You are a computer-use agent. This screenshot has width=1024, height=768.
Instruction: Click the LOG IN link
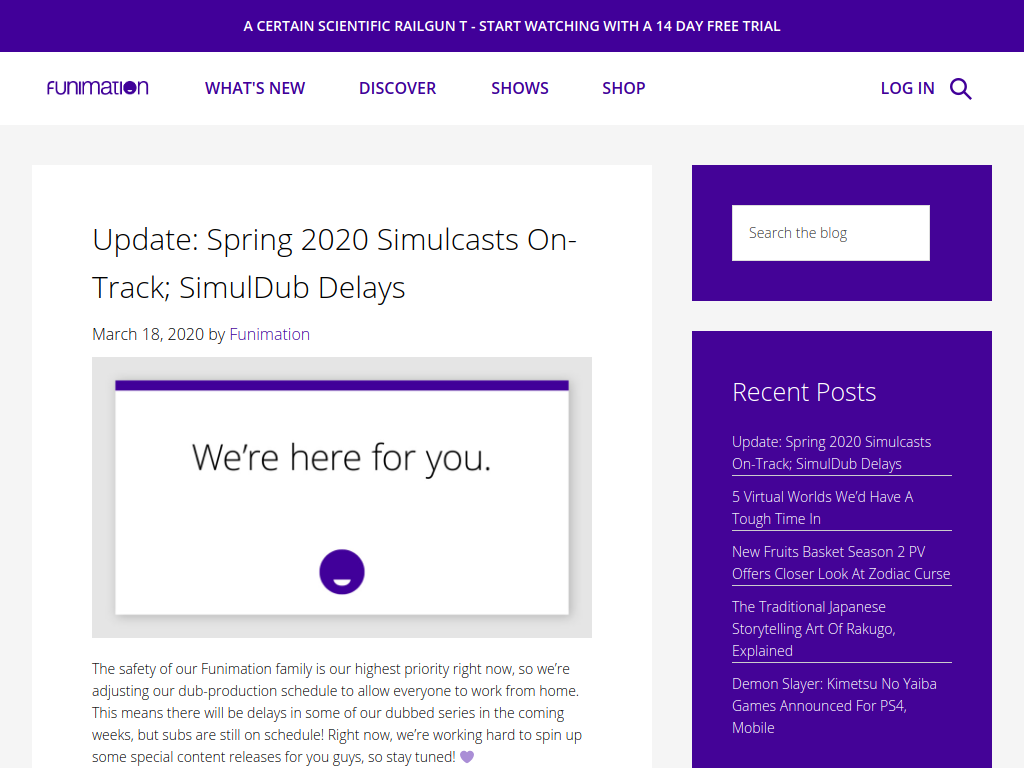point(907,88)
